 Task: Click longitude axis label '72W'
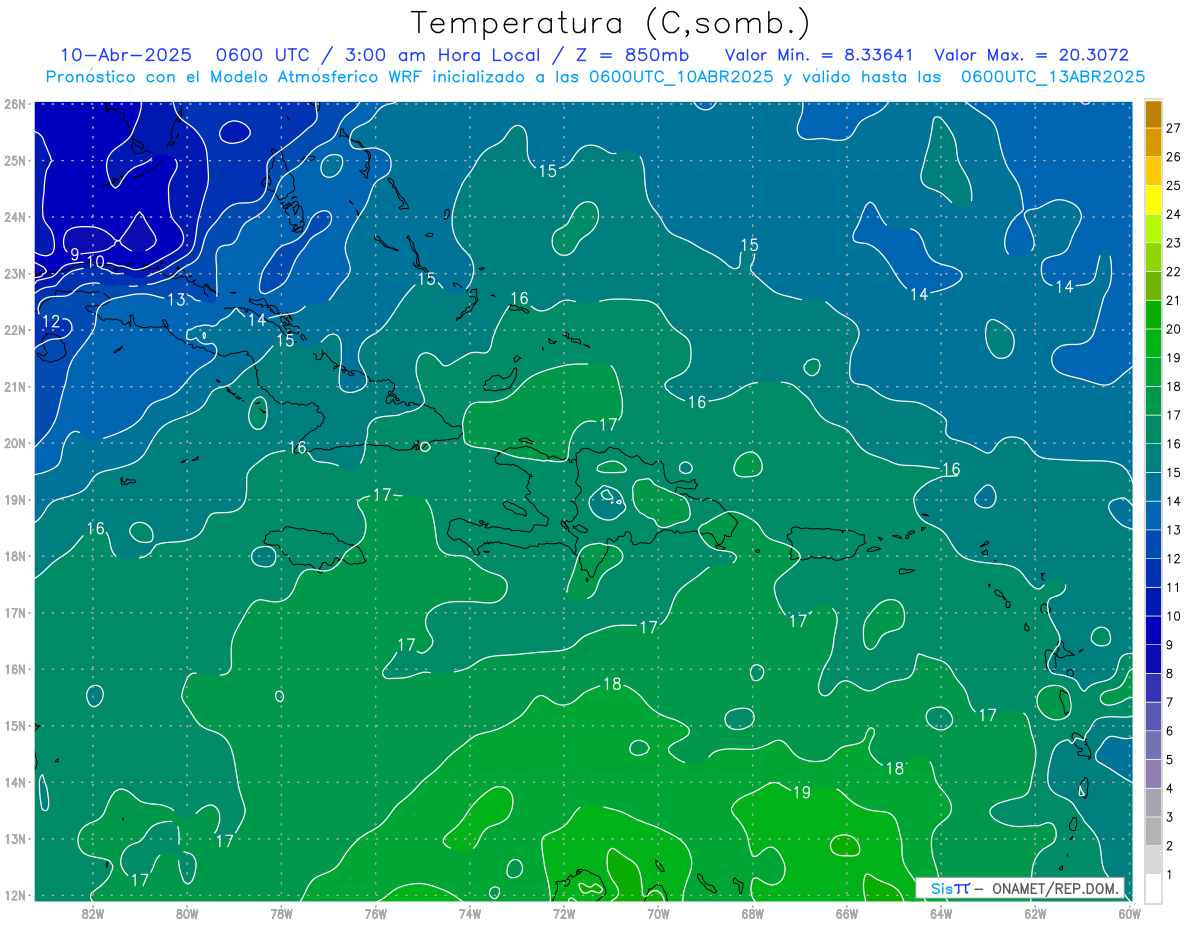click(564, 913)
